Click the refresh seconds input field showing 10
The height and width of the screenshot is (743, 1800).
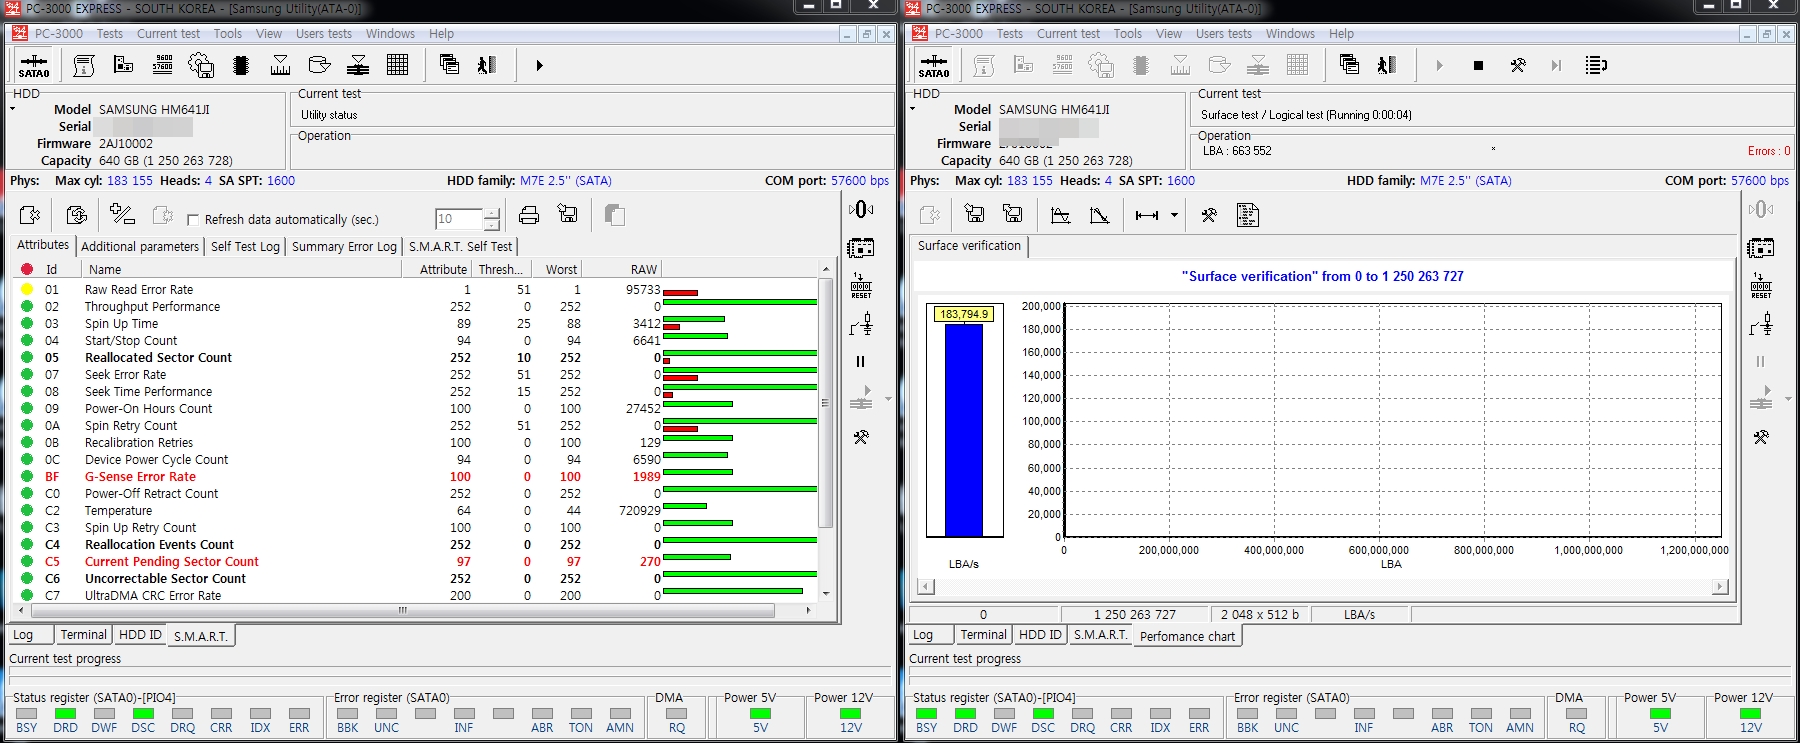tap(459, 219)
